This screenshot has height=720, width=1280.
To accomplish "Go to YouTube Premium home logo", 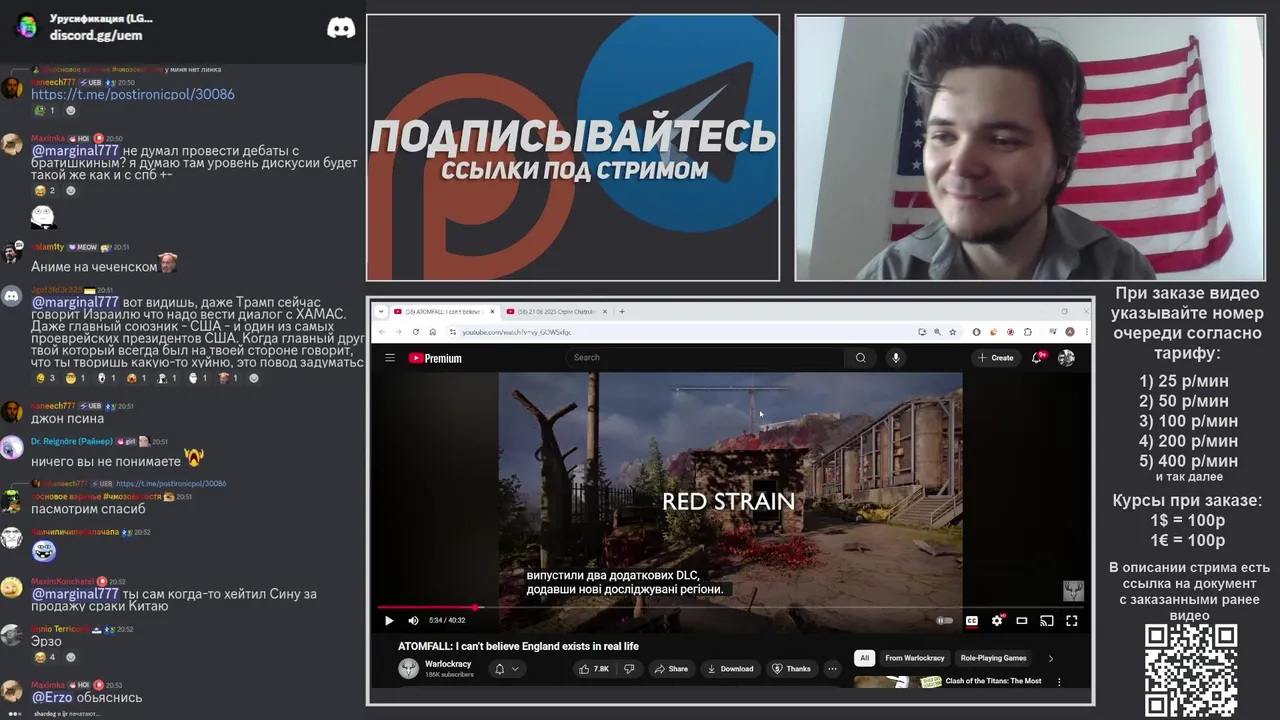I will (435, 358).
